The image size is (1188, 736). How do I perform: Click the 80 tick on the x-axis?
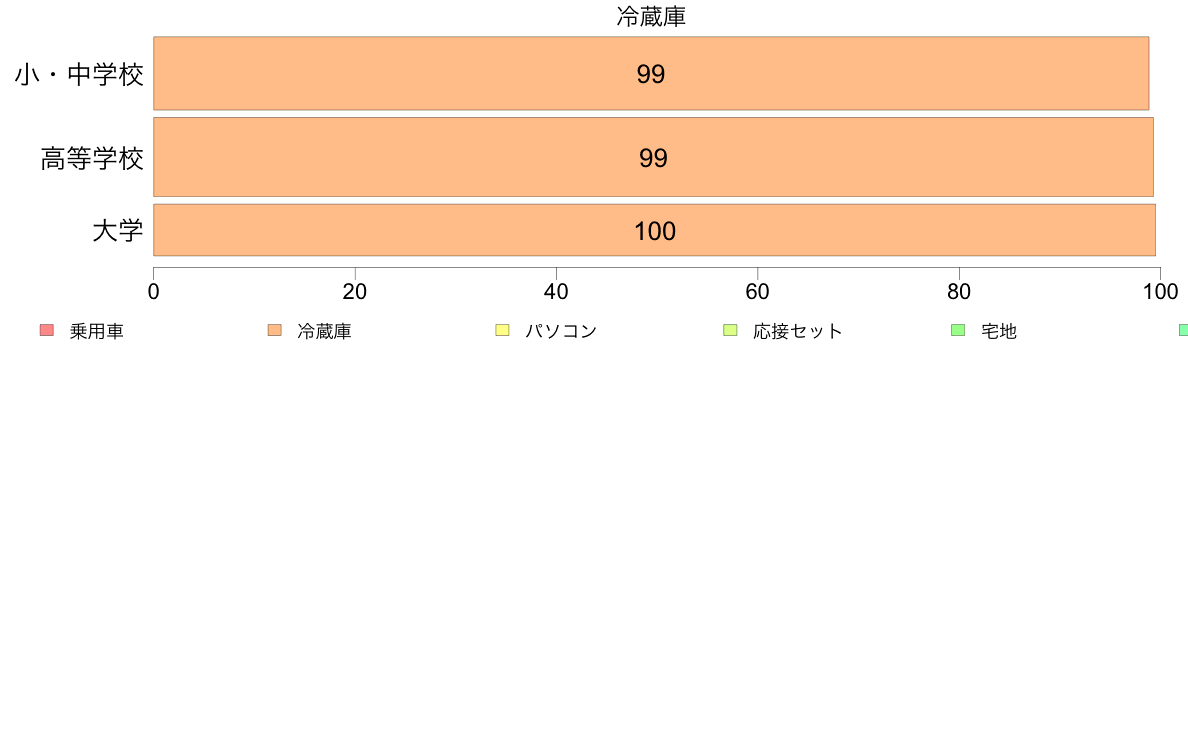[959, 292]
